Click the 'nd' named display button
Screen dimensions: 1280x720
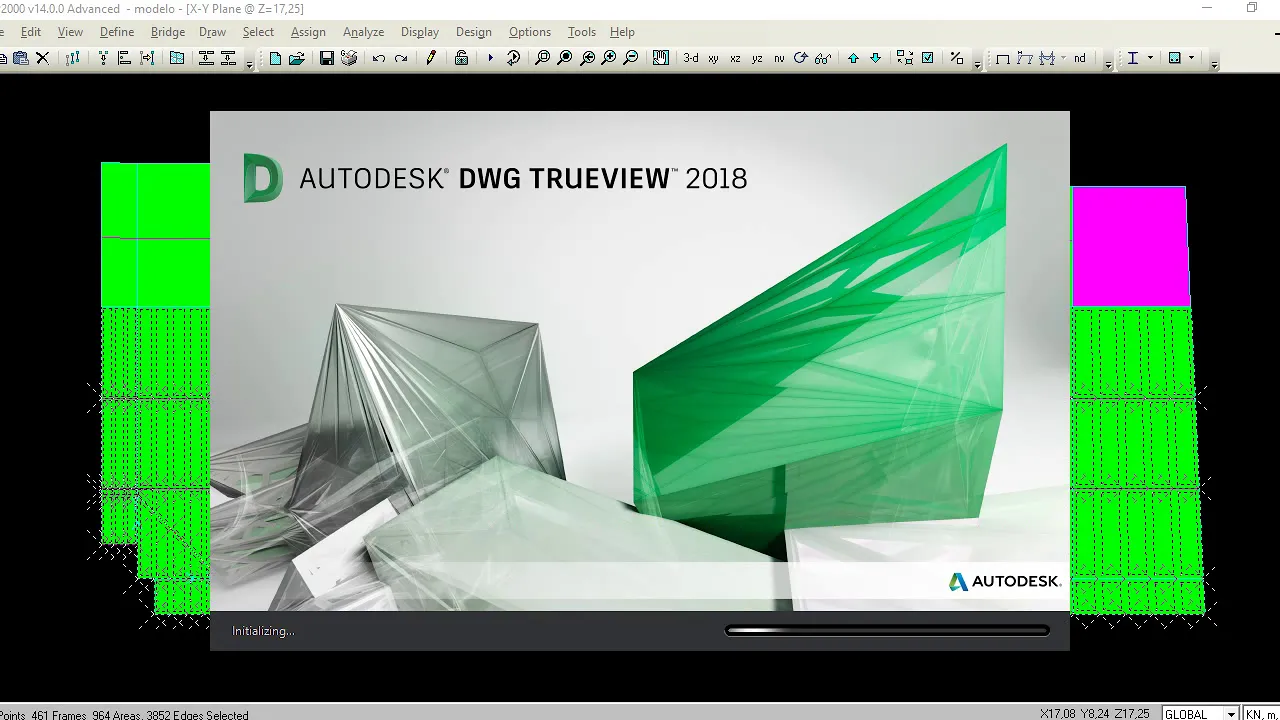[1080, 58]
